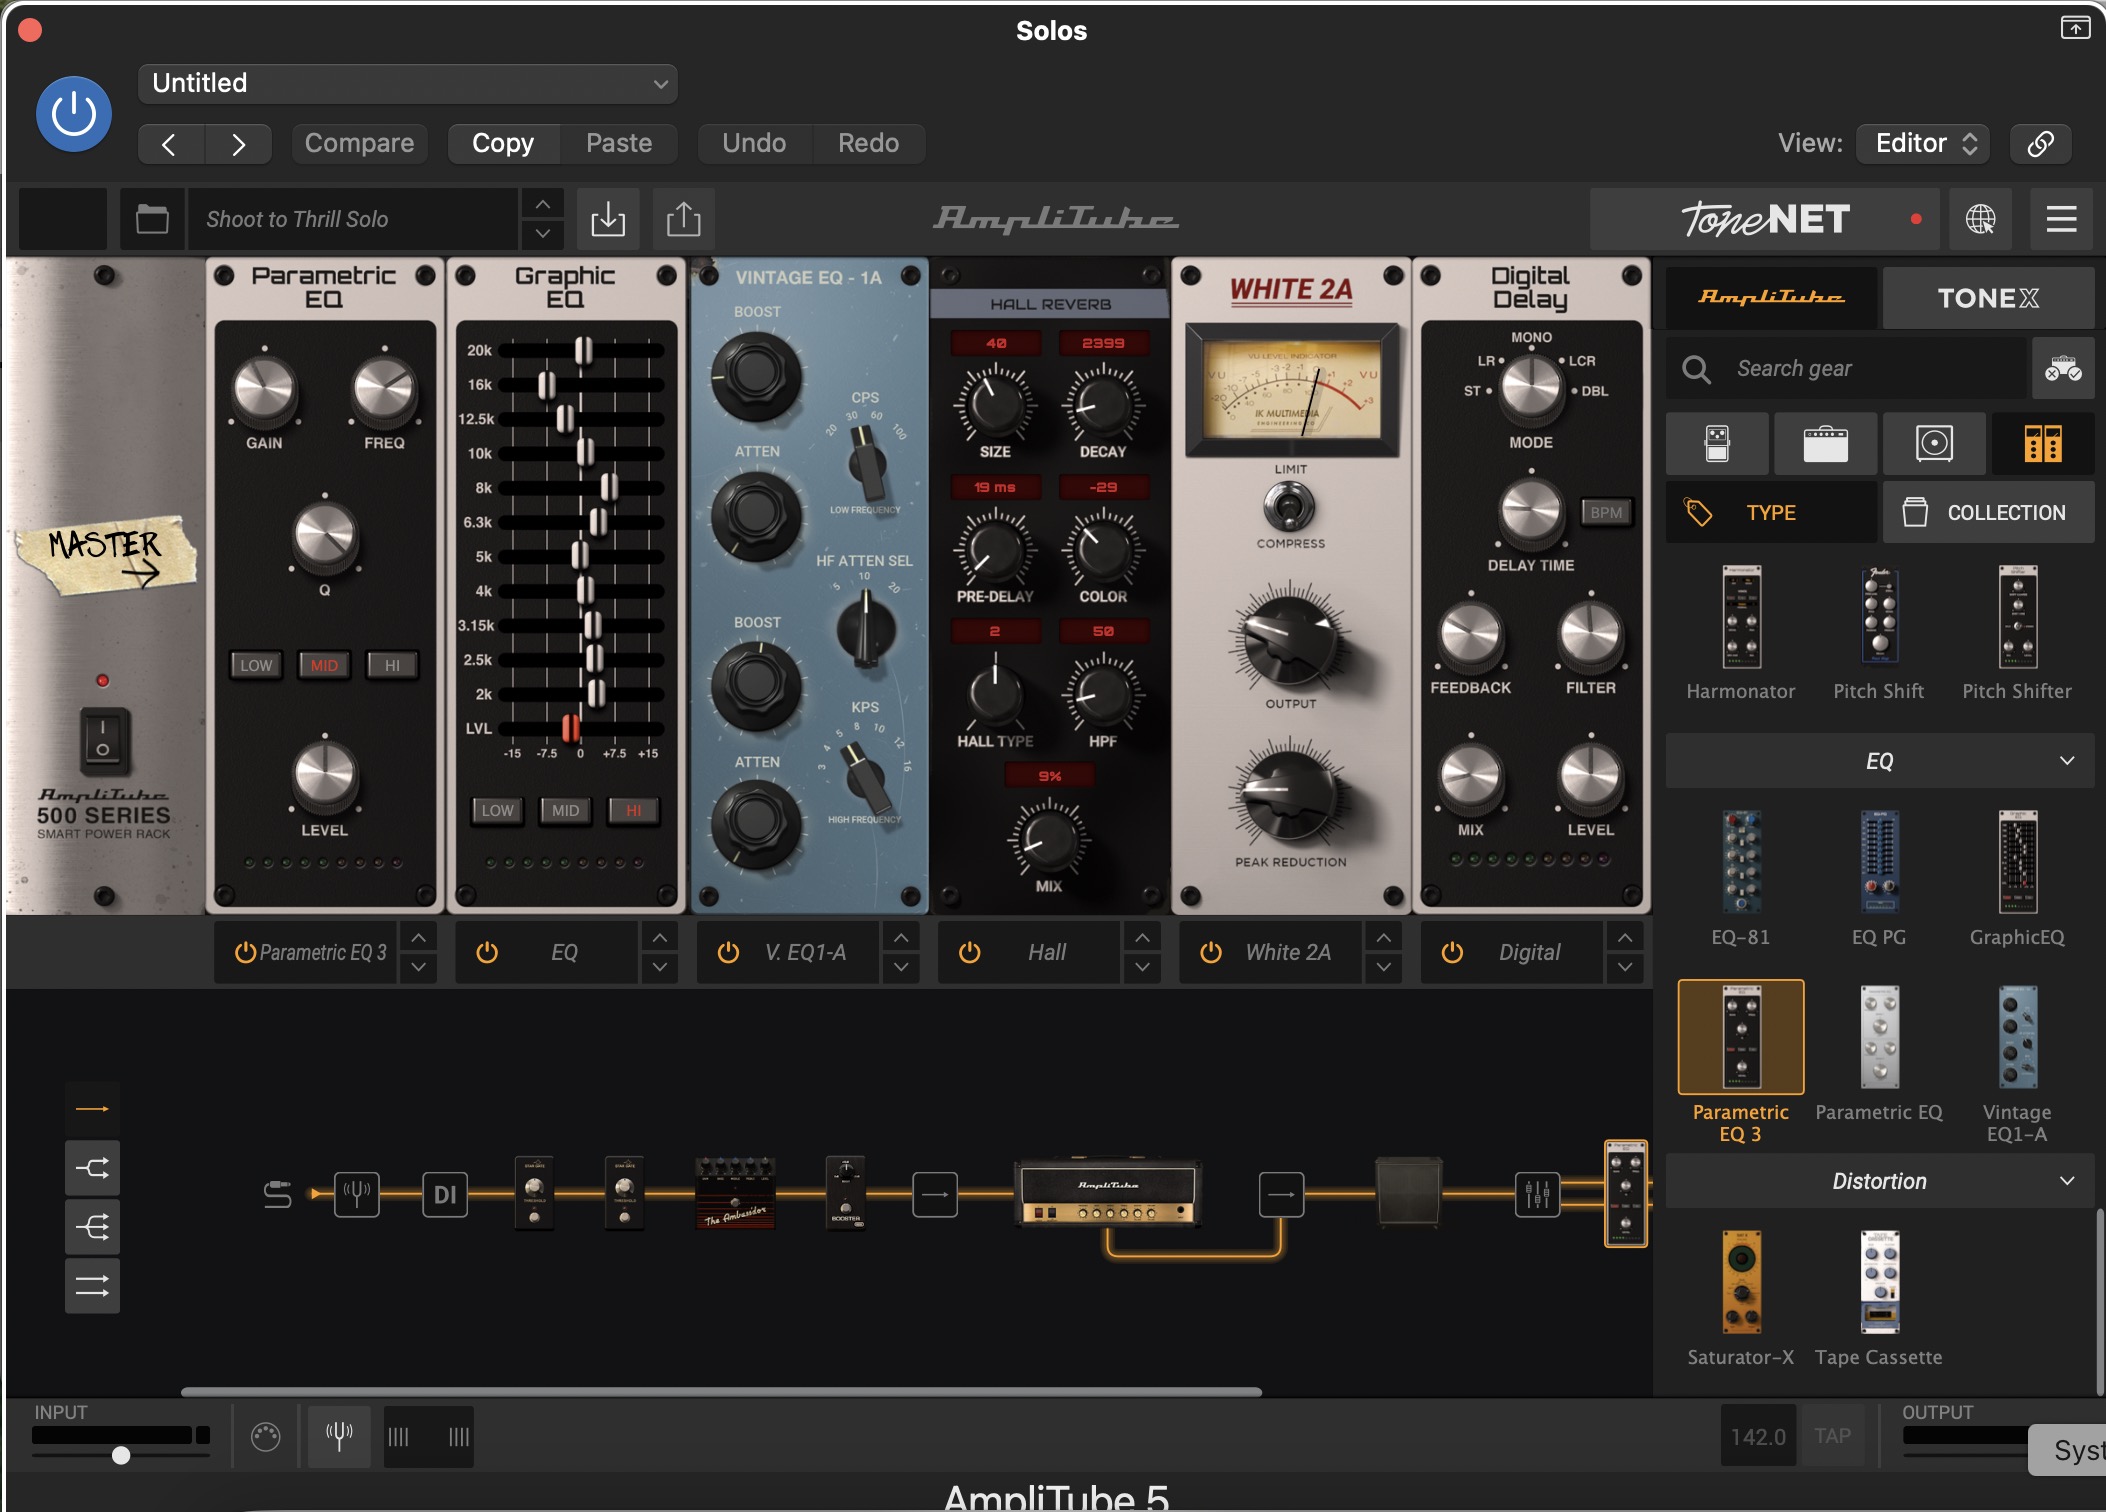Click the Redo button

point(868,143)
